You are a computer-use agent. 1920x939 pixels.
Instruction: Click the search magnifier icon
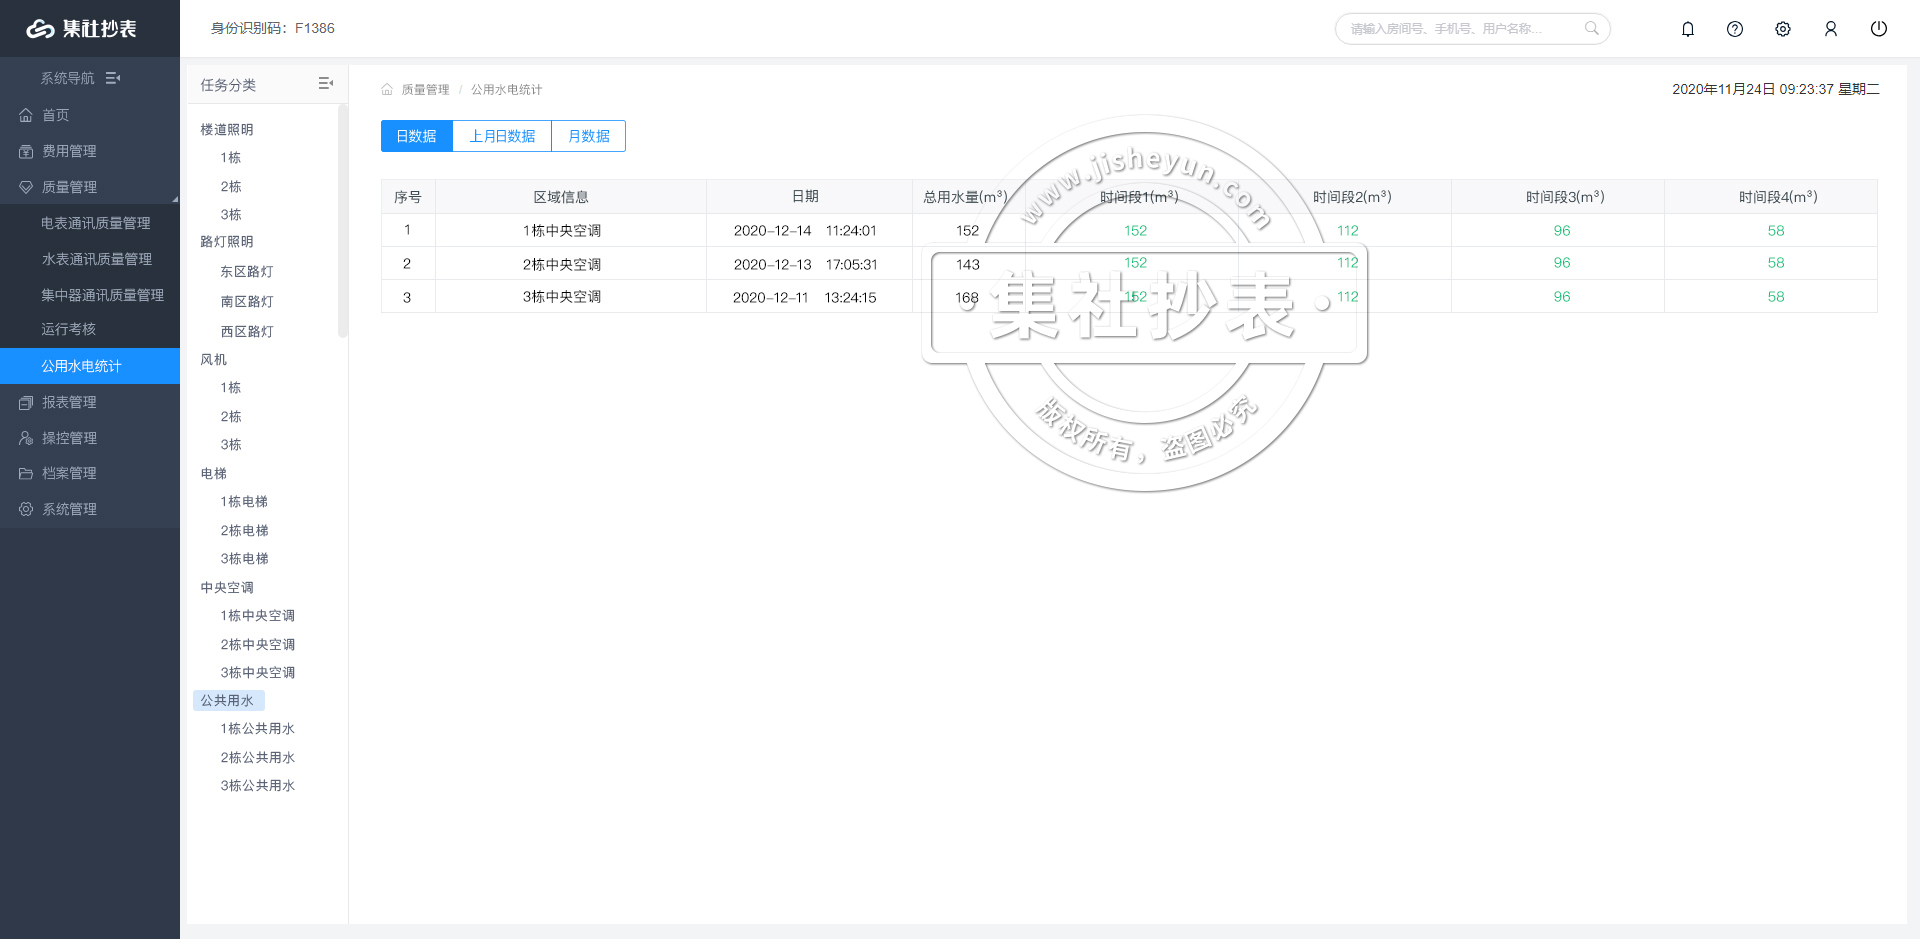coord(1591,28)
